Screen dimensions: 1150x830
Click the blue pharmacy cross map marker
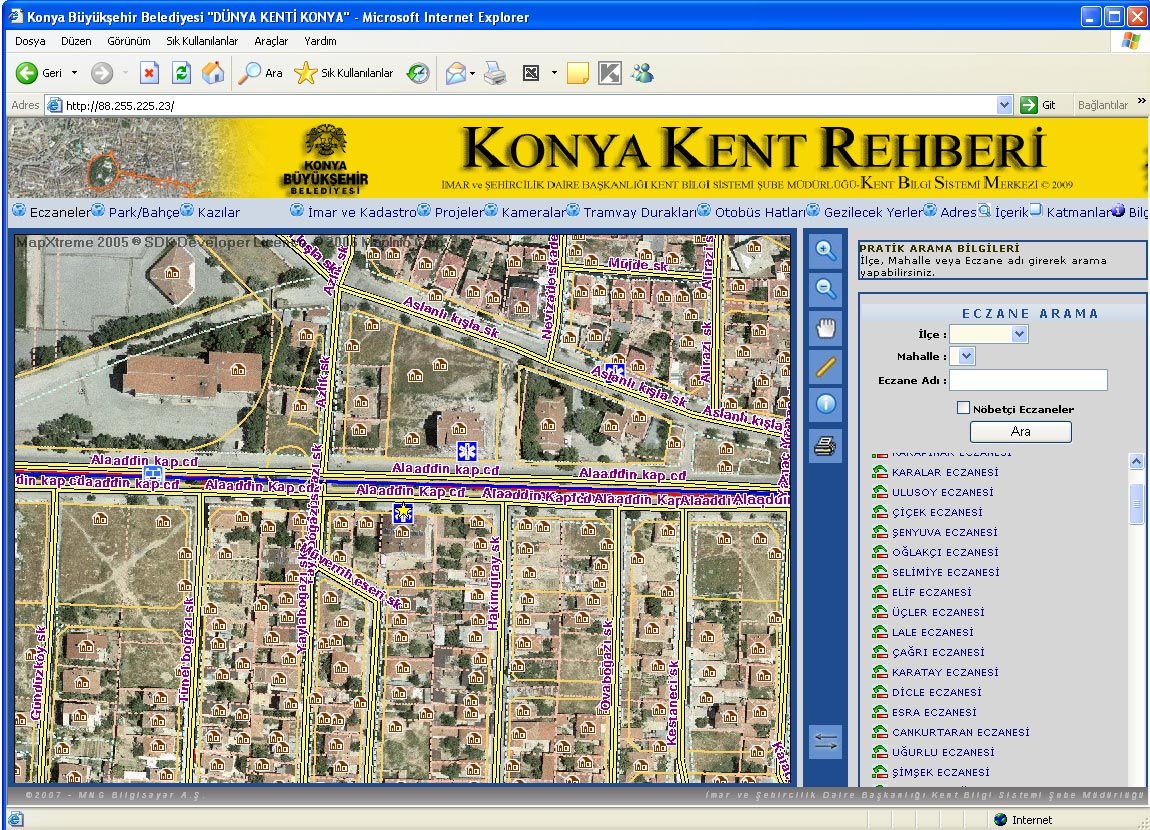466,450
